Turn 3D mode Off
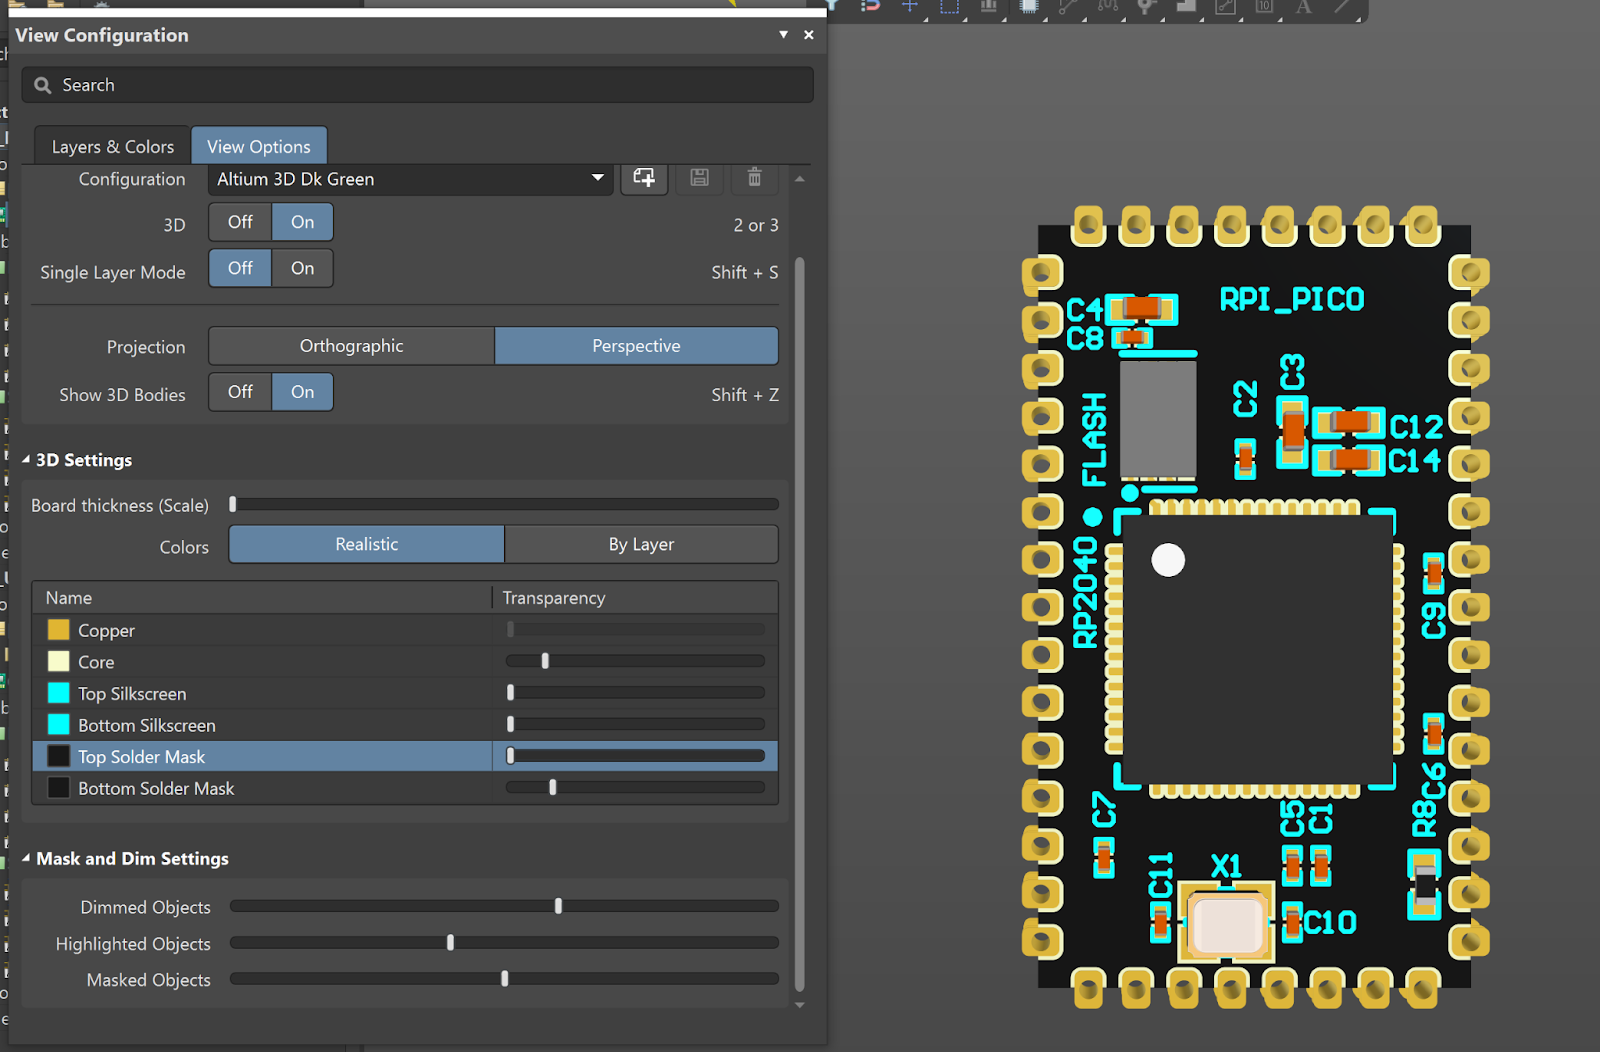Viewport: 1600px width, 1052px height. [x=240, y=222]
